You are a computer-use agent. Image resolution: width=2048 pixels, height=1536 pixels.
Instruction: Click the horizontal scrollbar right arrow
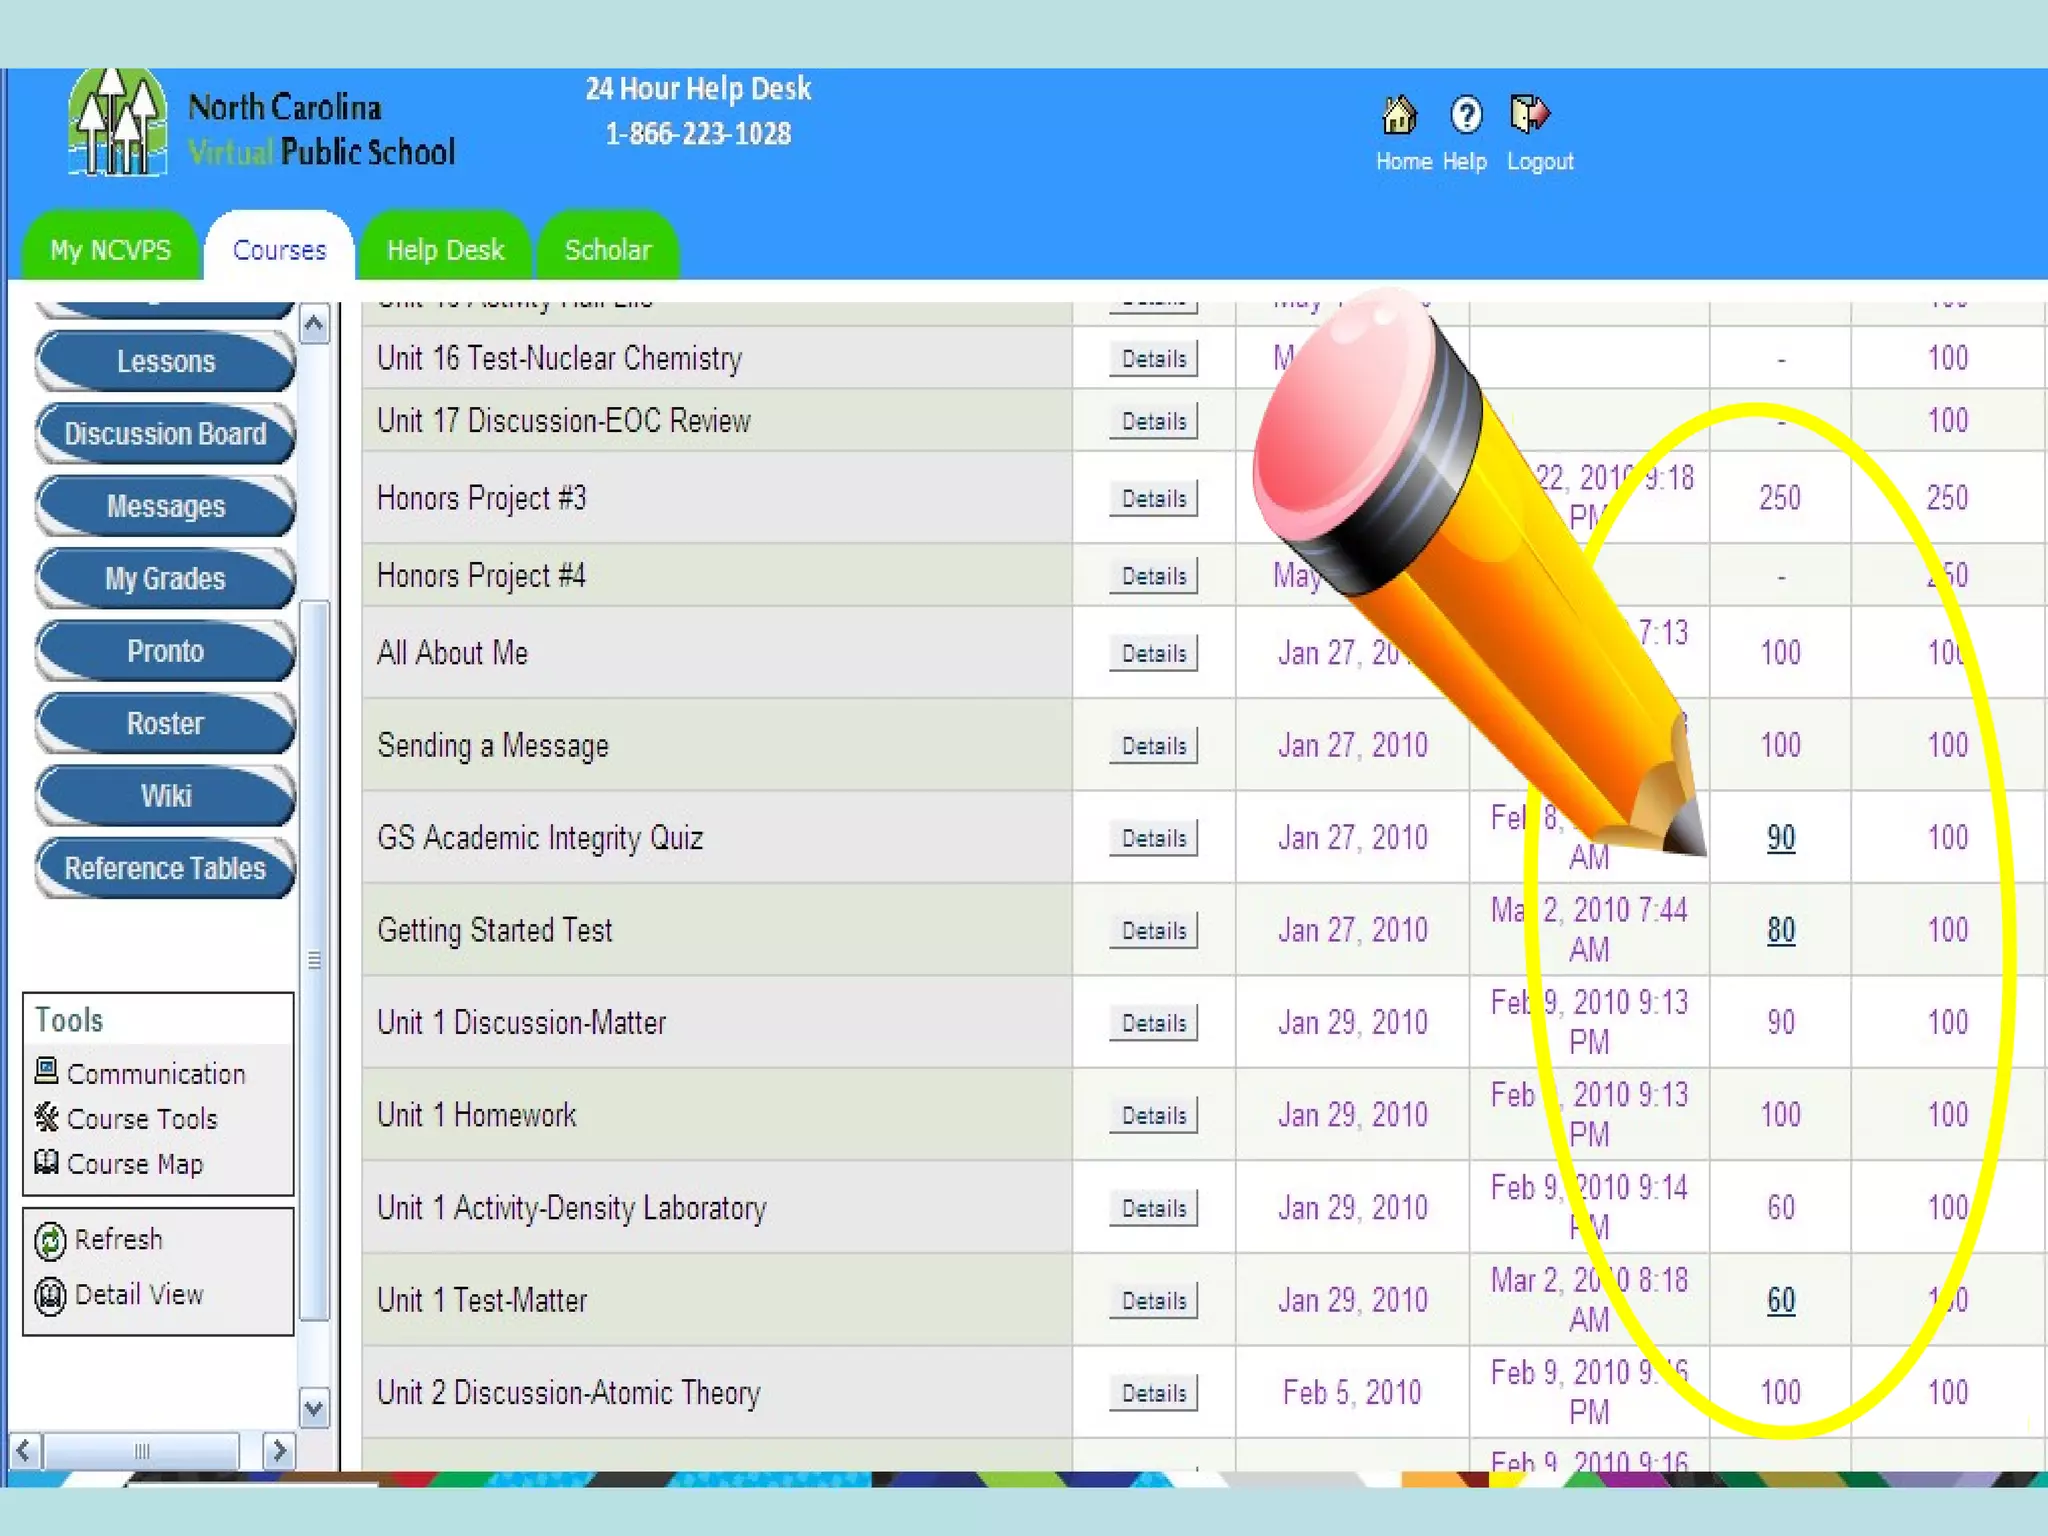279,1450
